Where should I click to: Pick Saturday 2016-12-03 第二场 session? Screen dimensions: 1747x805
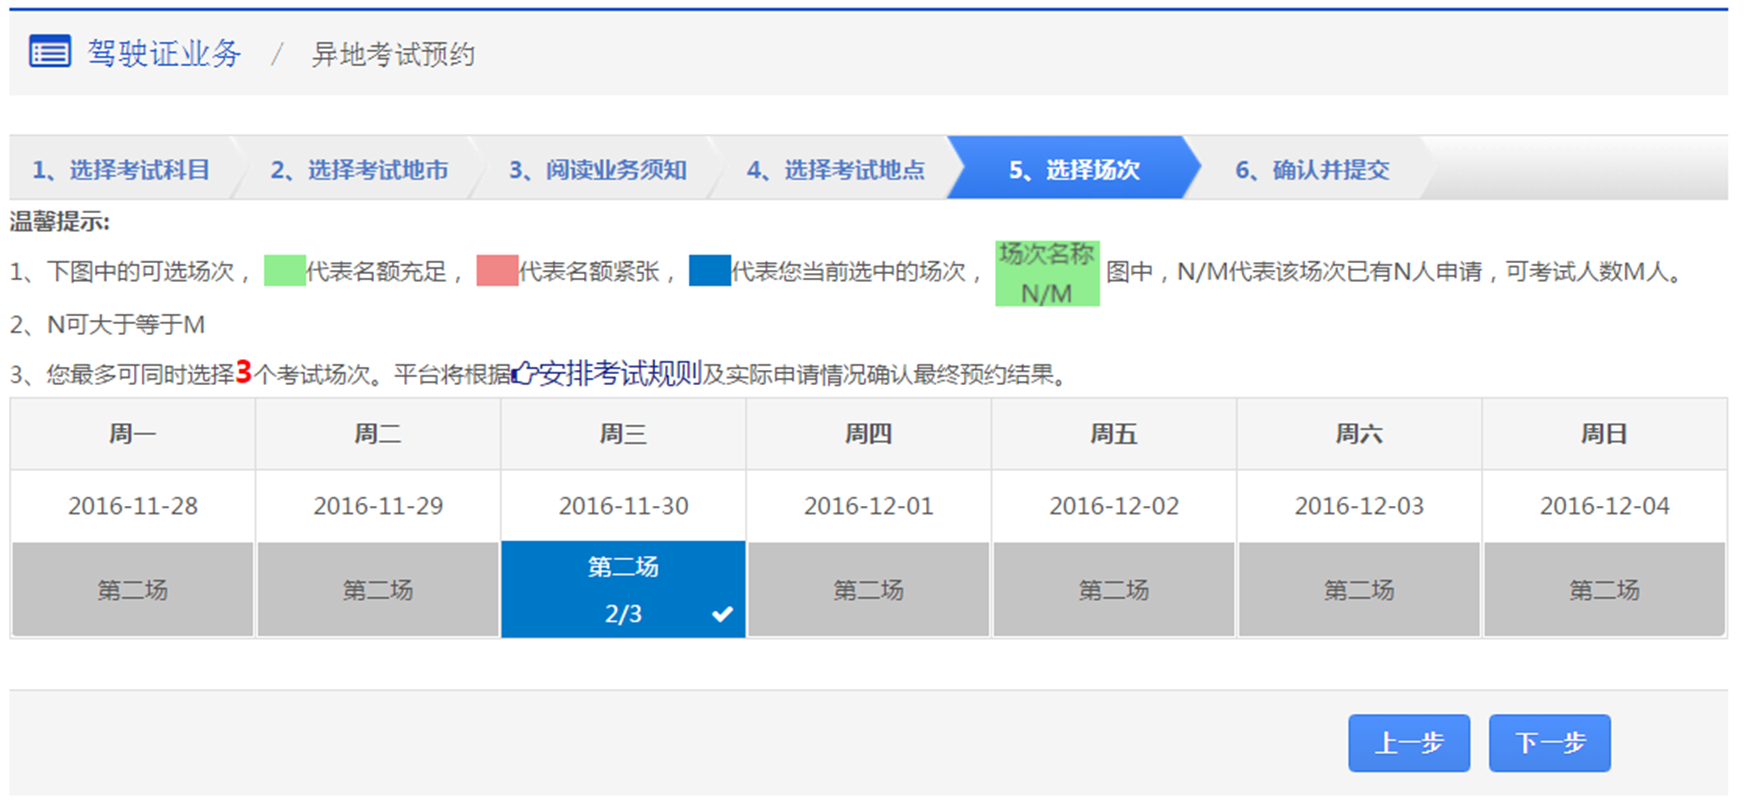[x=1359, y=590]
